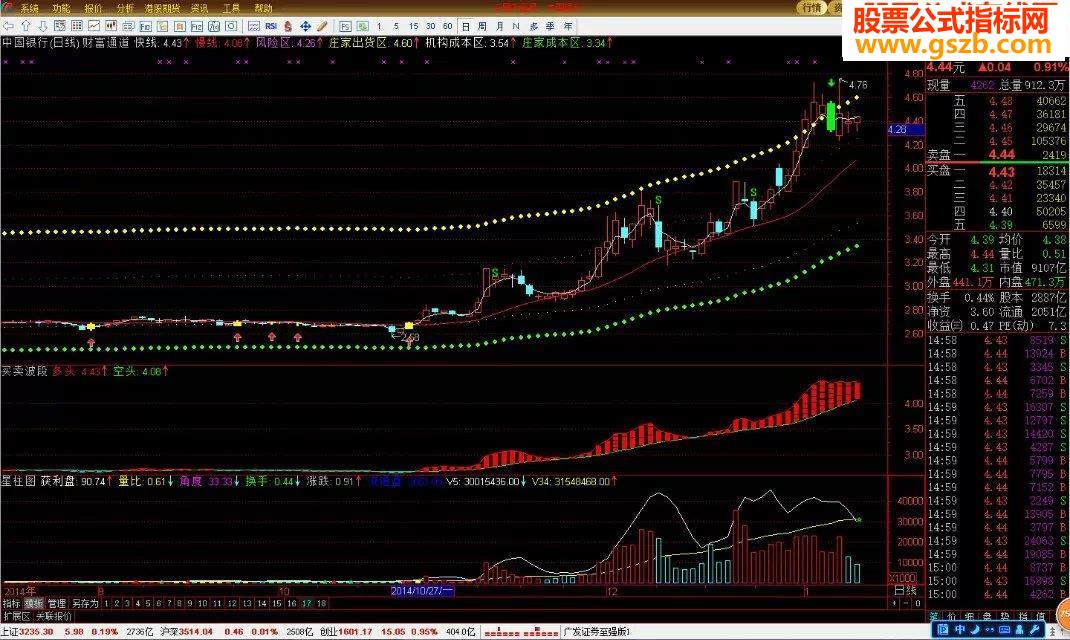Click the down arrow toolbar icon

(x=43, y=26)
